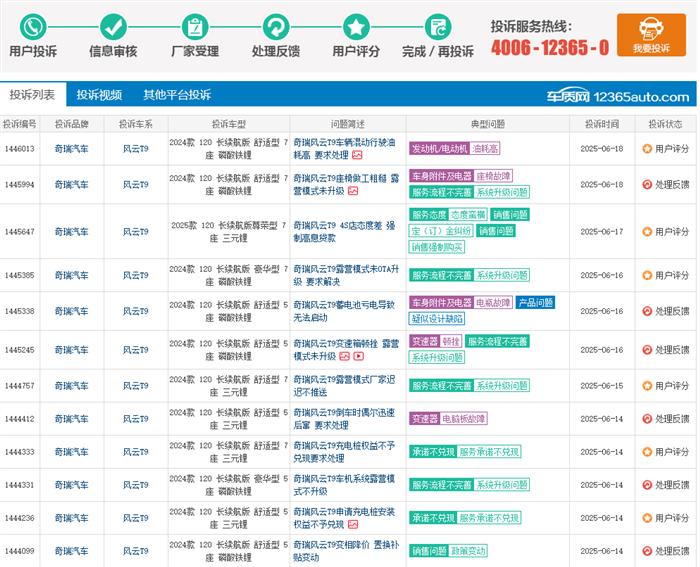700x567 pixels.
Task: Click 处理反馈 status icon for complaint 1444331
Action: [x=647, y=485]
